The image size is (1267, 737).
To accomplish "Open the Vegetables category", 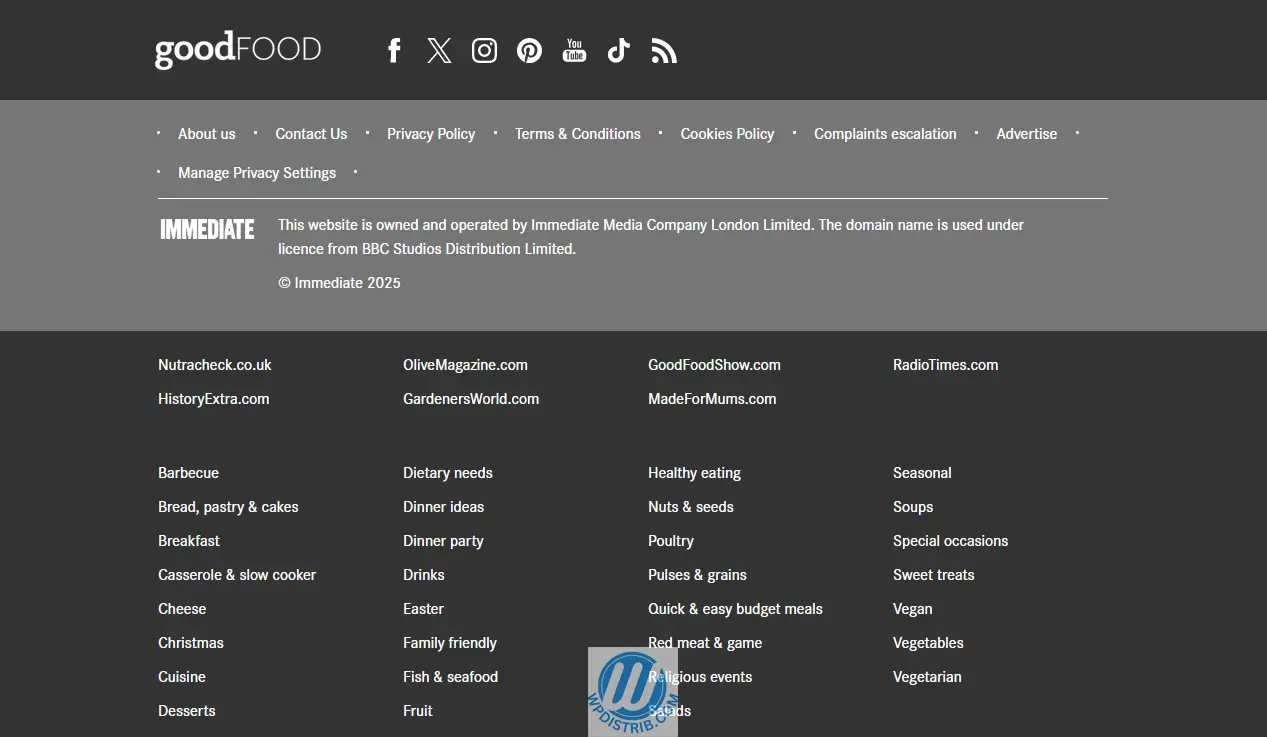I will (x=928, y=643).
